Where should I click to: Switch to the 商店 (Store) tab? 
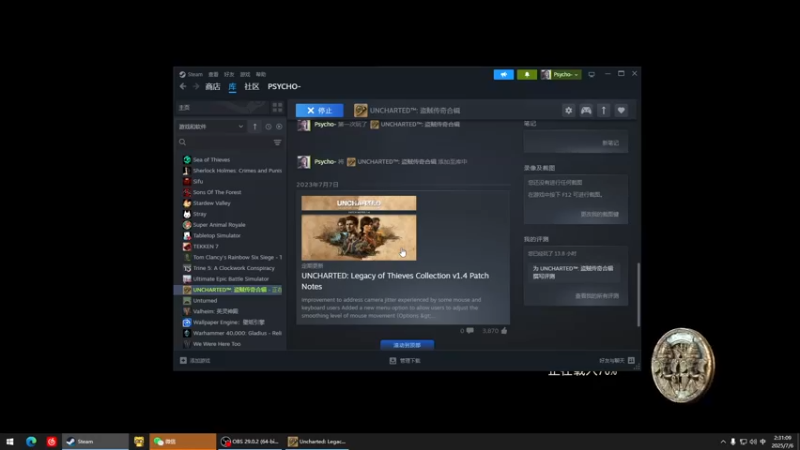pyautogui.click(x=213, y=87)
